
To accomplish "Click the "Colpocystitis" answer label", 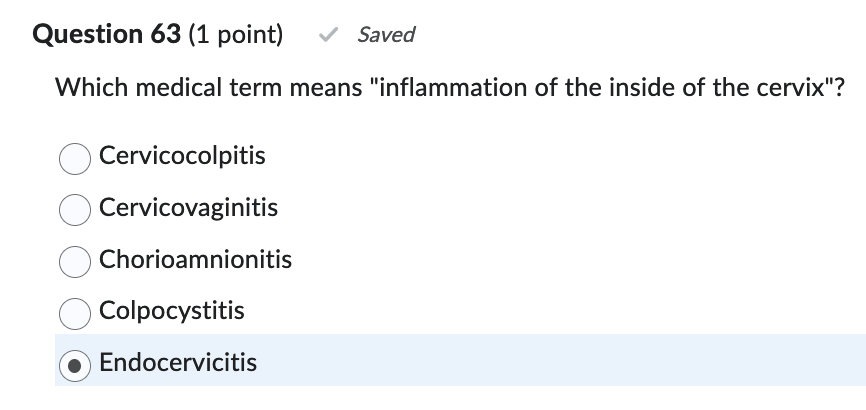I will click(171, 311).
